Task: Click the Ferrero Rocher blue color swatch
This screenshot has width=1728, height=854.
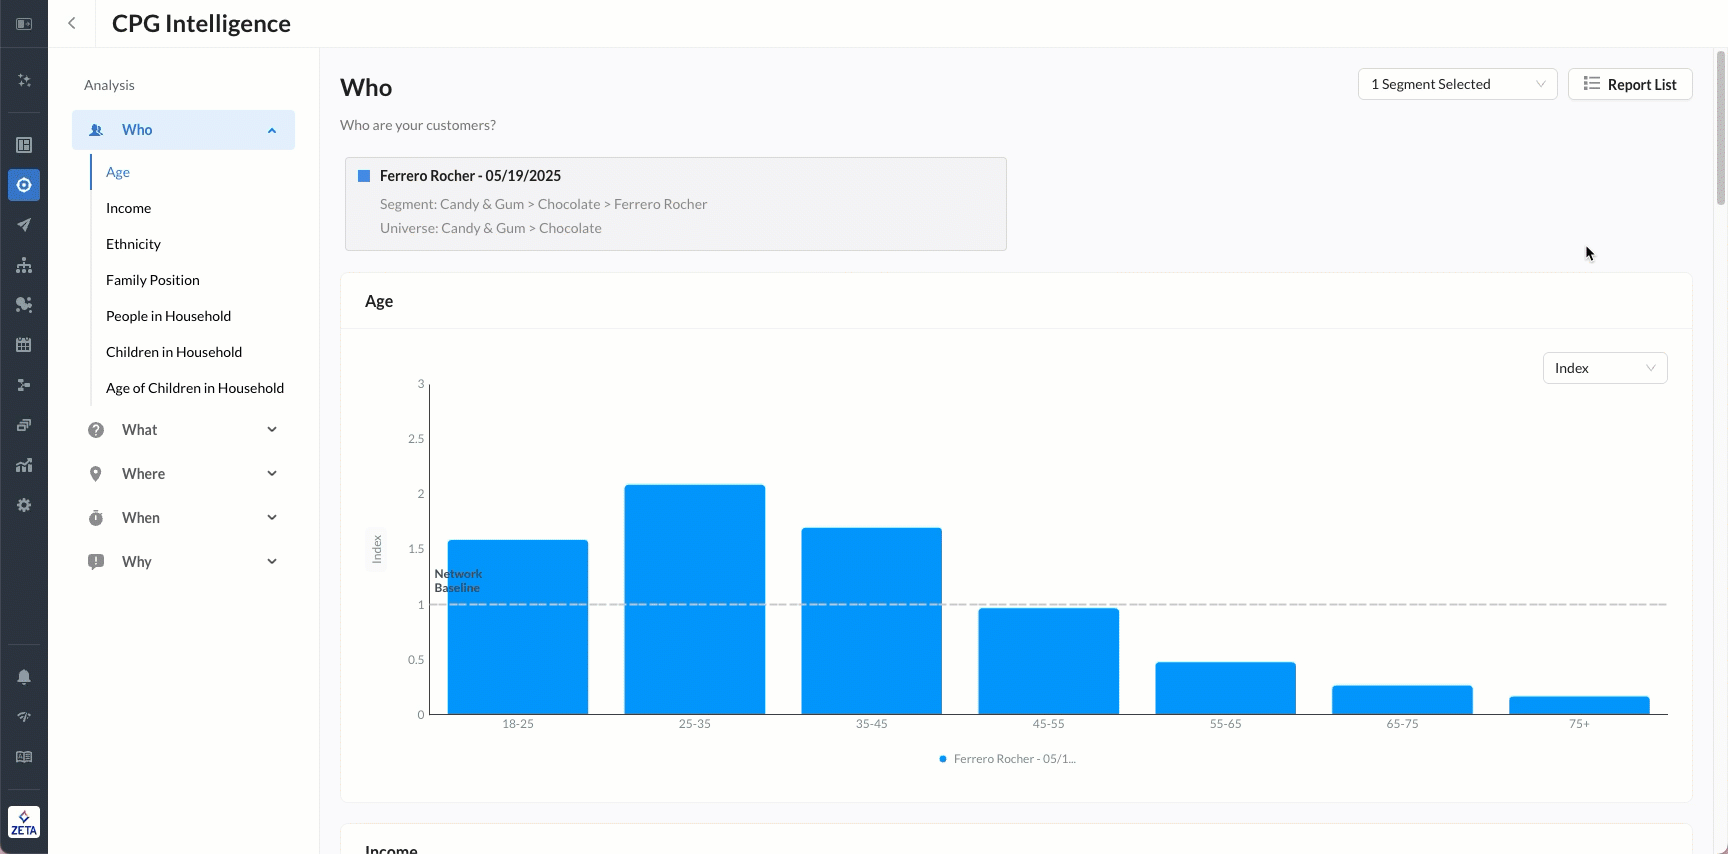Action: pyautogui.click(x=364, y=176)
